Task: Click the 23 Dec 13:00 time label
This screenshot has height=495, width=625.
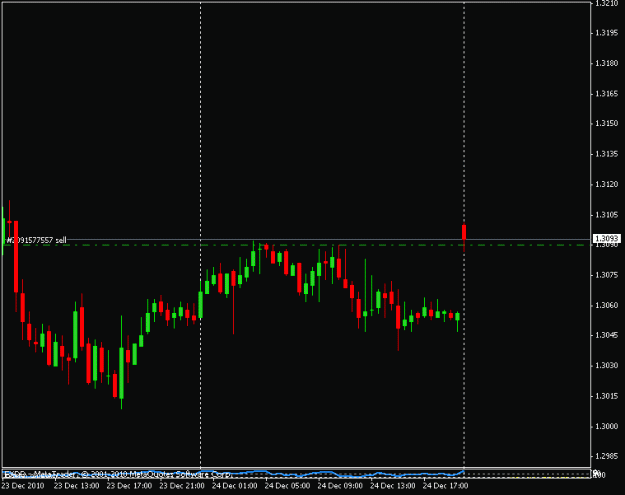Action: pos(77,486)
